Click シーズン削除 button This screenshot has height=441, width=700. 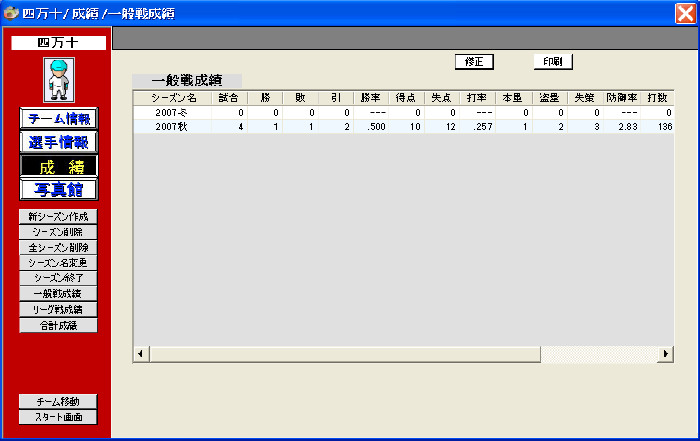(58, 232)
